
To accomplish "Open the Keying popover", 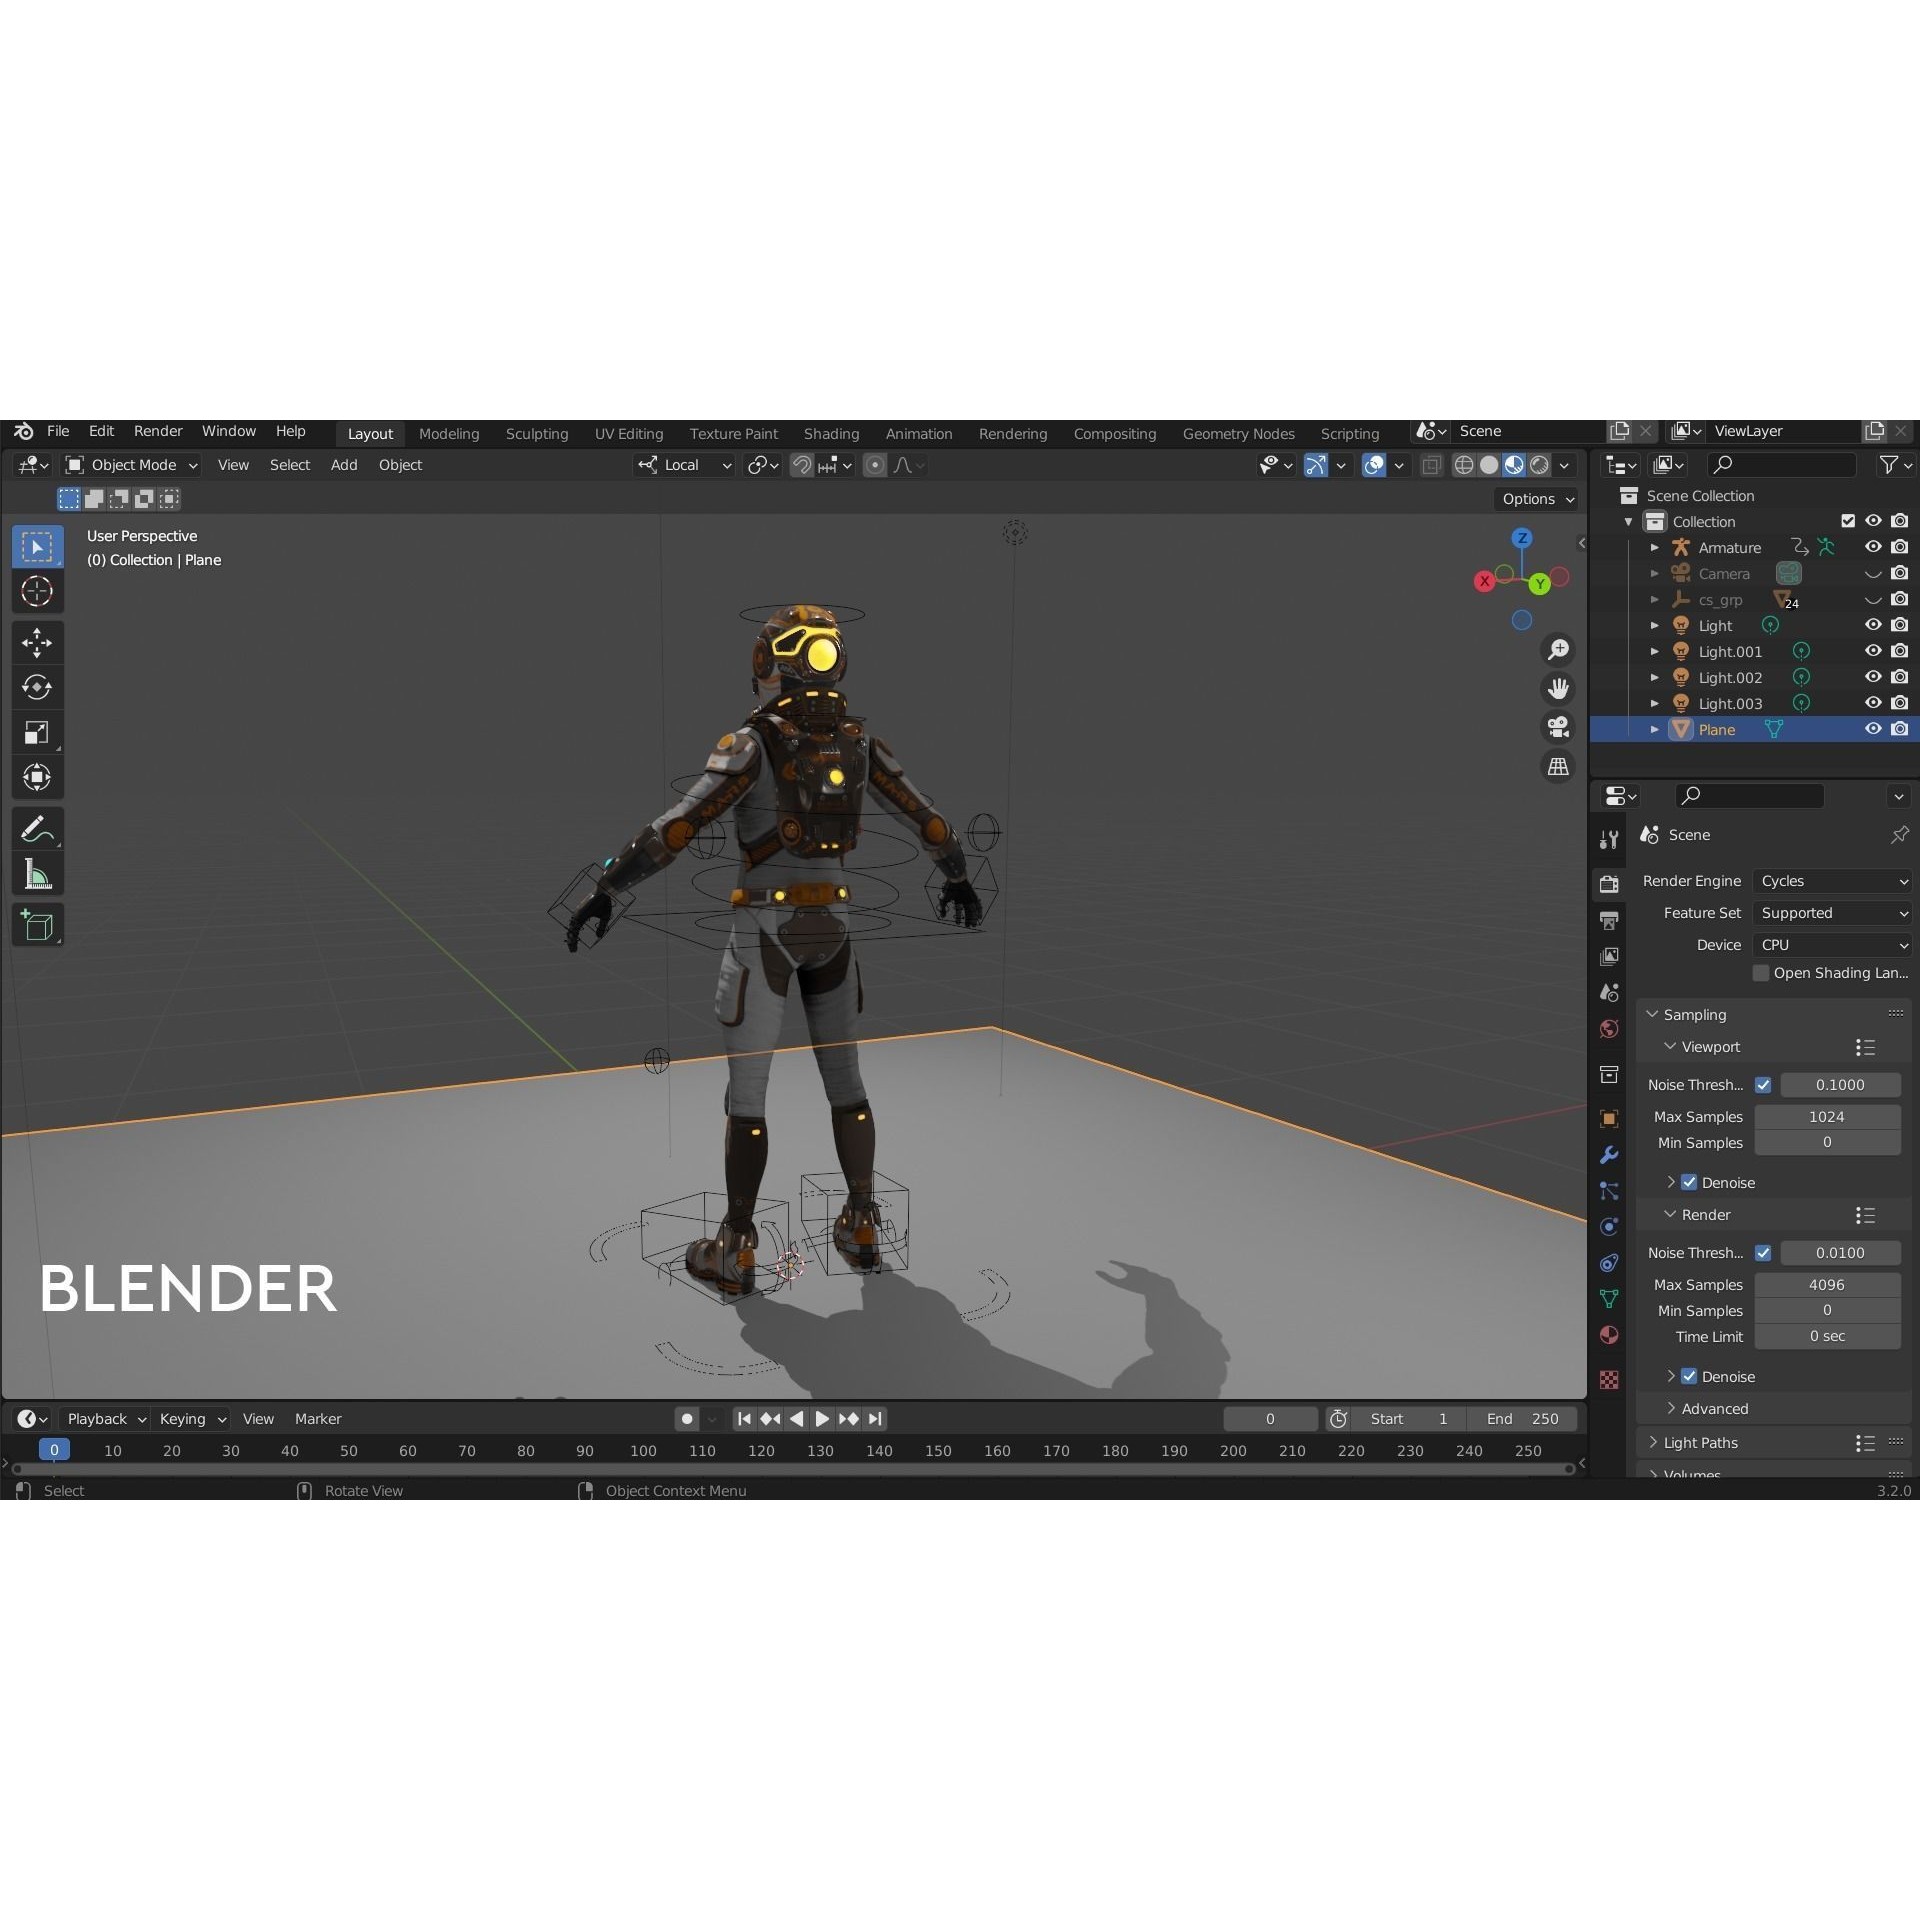I will pyautogui.click(x=191, y=1418).
